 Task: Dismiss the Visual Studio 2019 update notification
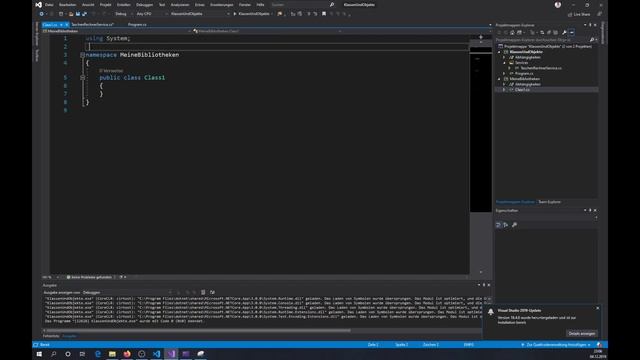tap(598, 308)
